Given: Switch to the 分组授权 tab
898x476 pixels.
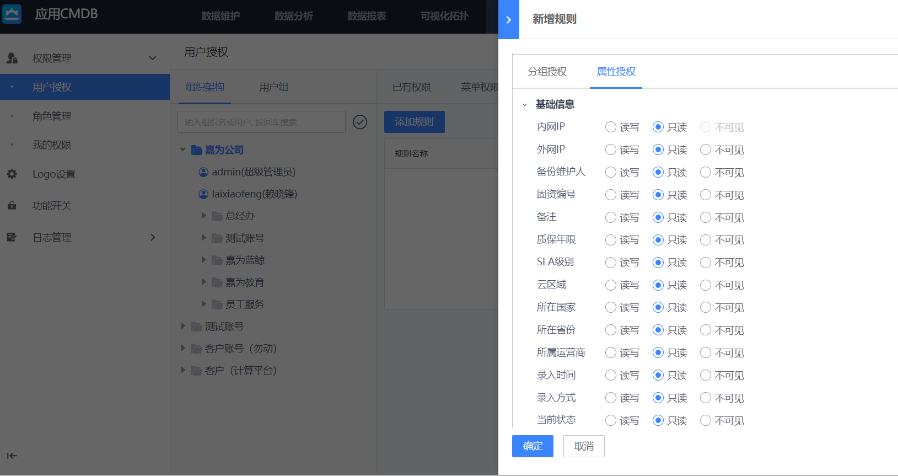Looking at the screenshot, I should pyautogui.click(x=548, y=72).
